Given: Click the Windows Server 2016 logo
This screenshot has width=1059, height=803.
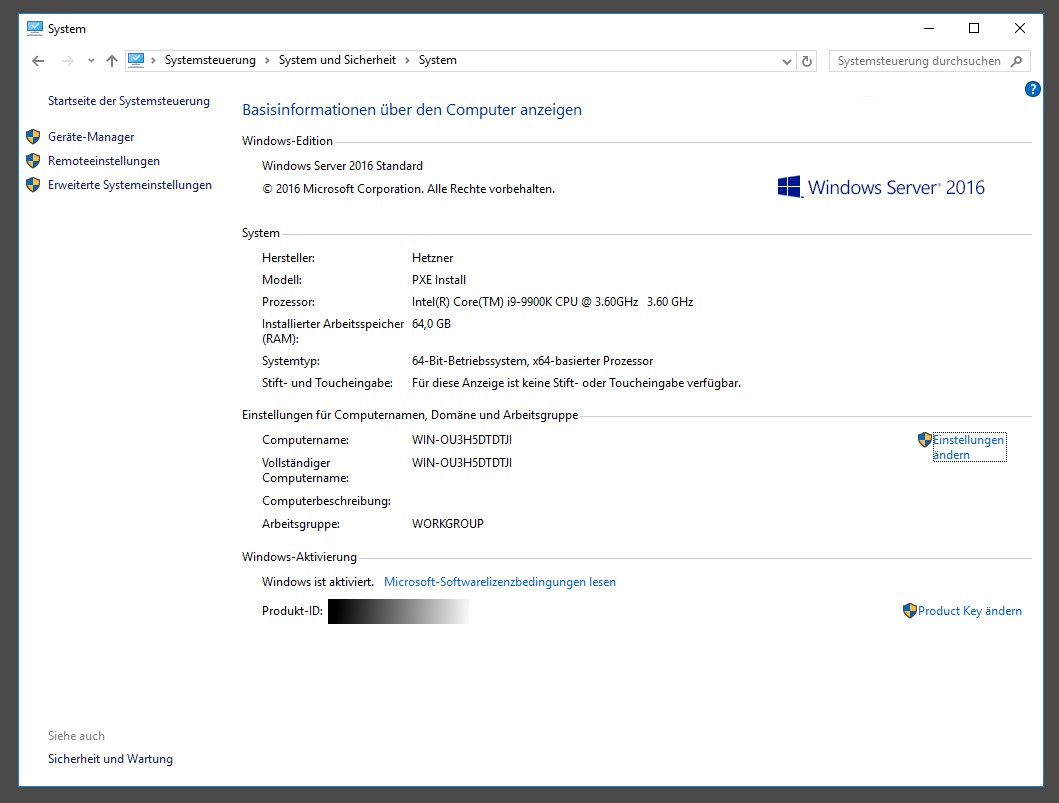Looking at the screenshot, I should tap(881, 187).
